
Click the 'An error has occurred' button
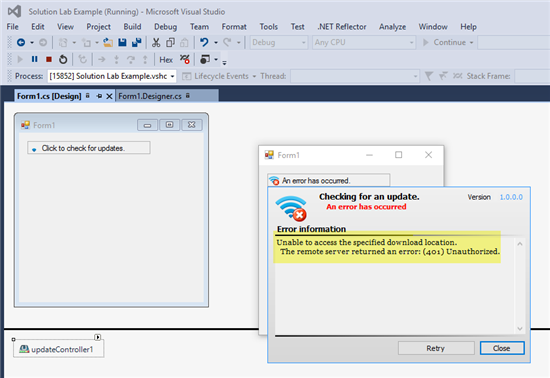[328, 181]
